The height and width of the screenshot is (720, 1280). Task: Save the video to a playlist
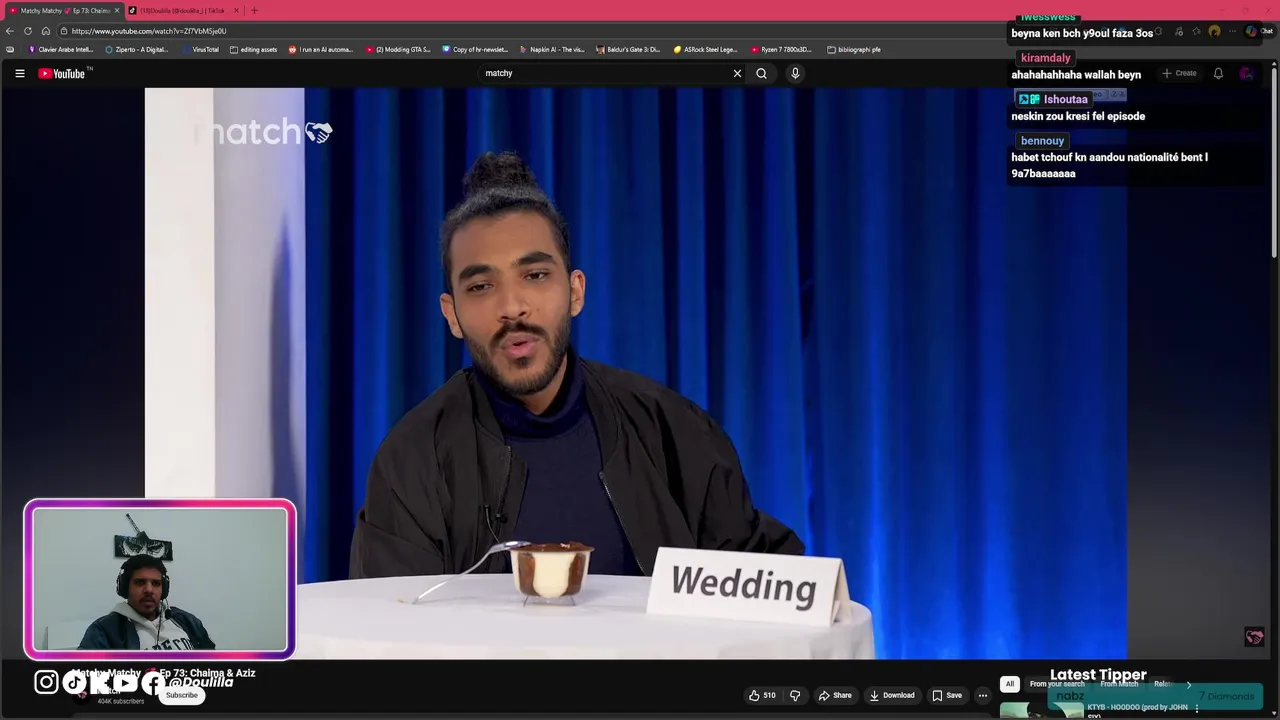click(947, 695)
